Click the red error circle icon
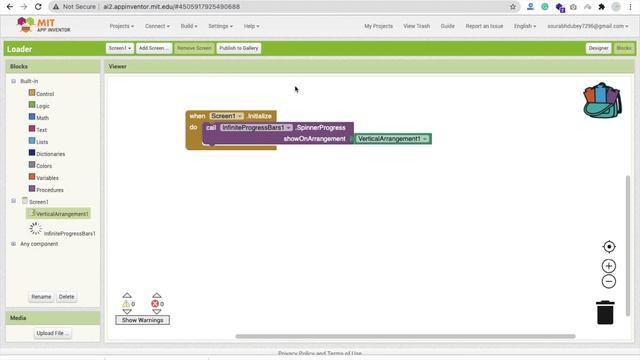 [155, 304]
